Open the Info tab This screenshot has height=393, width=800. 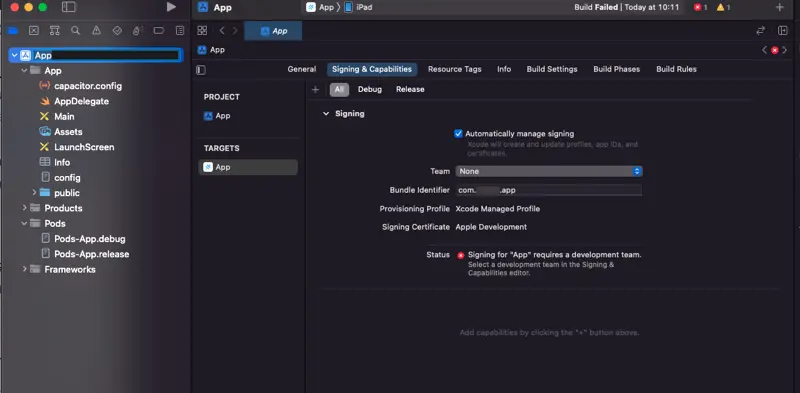(x=504, y=69)
